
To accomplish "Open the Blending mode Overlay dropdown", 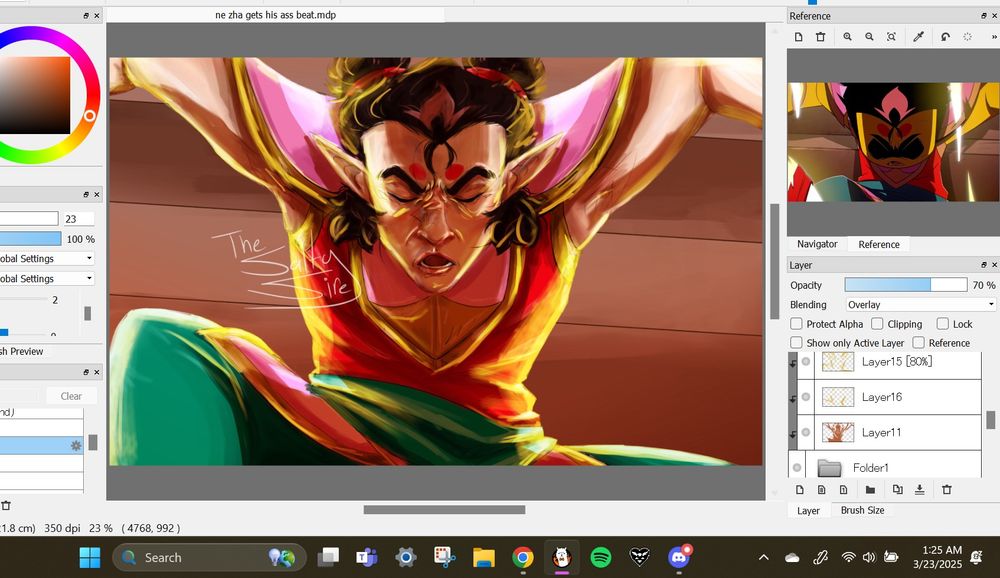I will click(x=920, y=305).
